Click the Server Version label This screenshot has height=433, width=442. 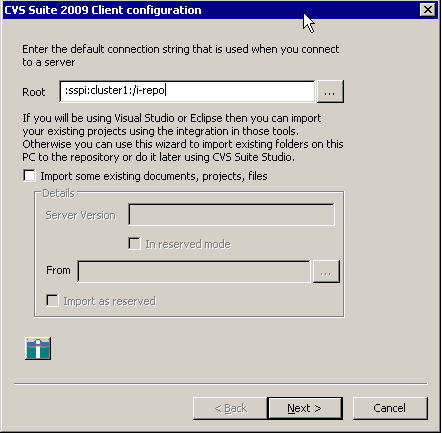point(81,215)
